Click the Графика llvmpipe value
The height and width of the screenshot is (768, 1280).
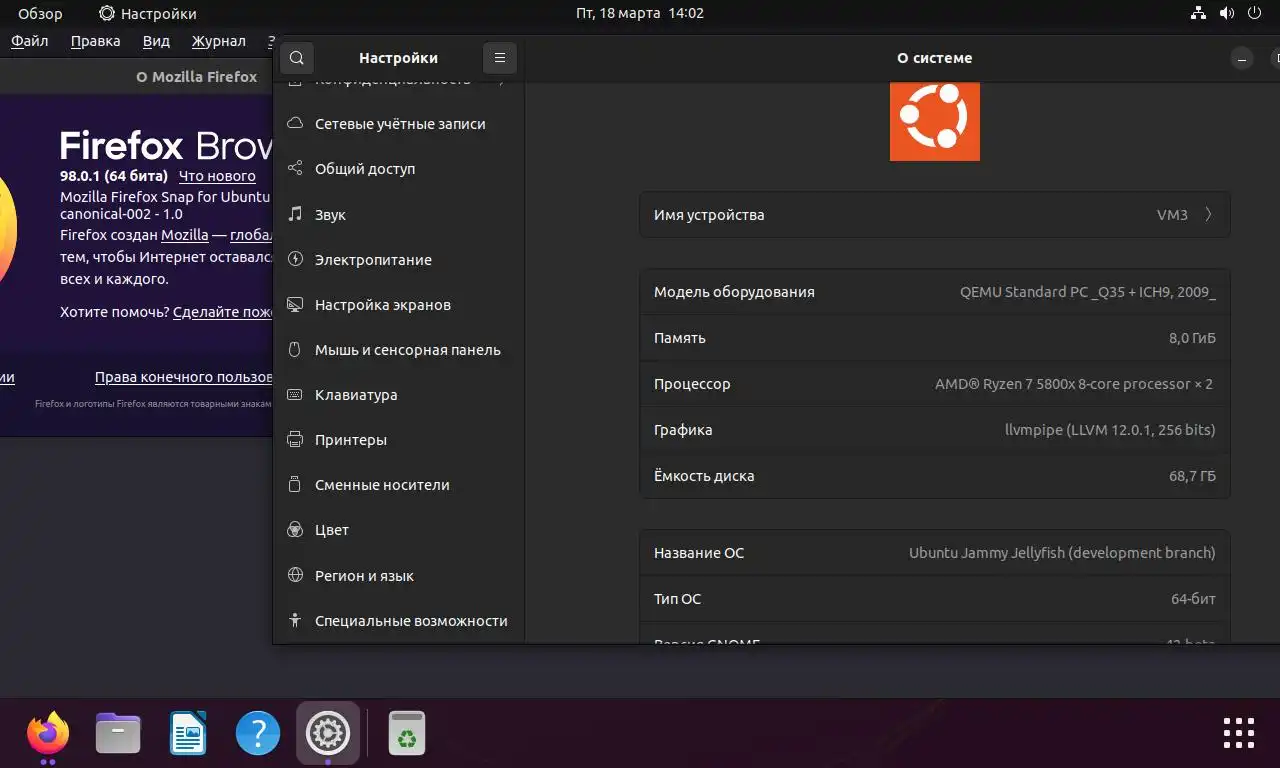point(1110,430)
